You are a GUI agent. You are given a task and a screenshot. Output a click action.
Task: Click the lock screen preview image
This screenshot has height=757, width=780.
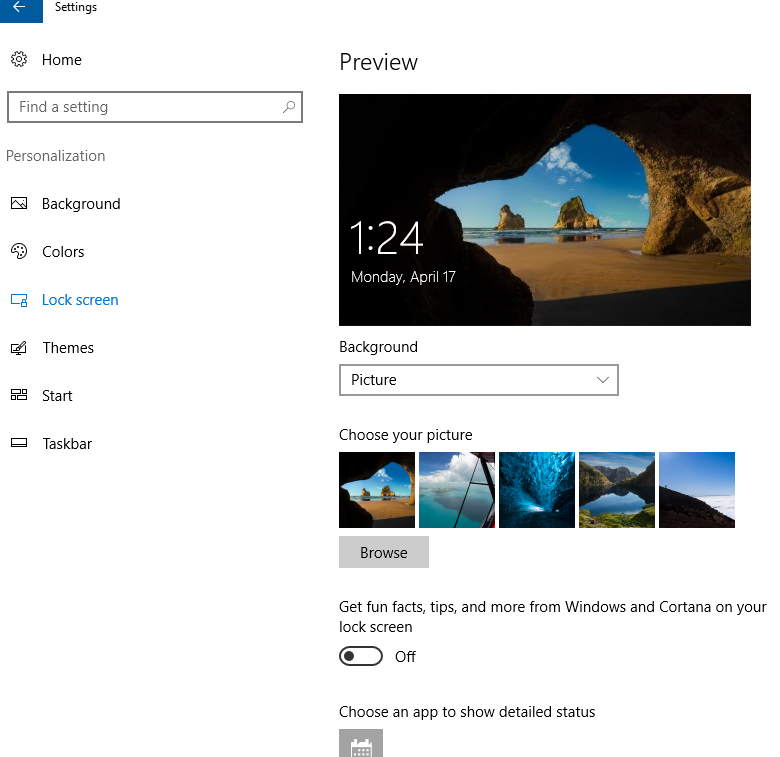(545, 210)
